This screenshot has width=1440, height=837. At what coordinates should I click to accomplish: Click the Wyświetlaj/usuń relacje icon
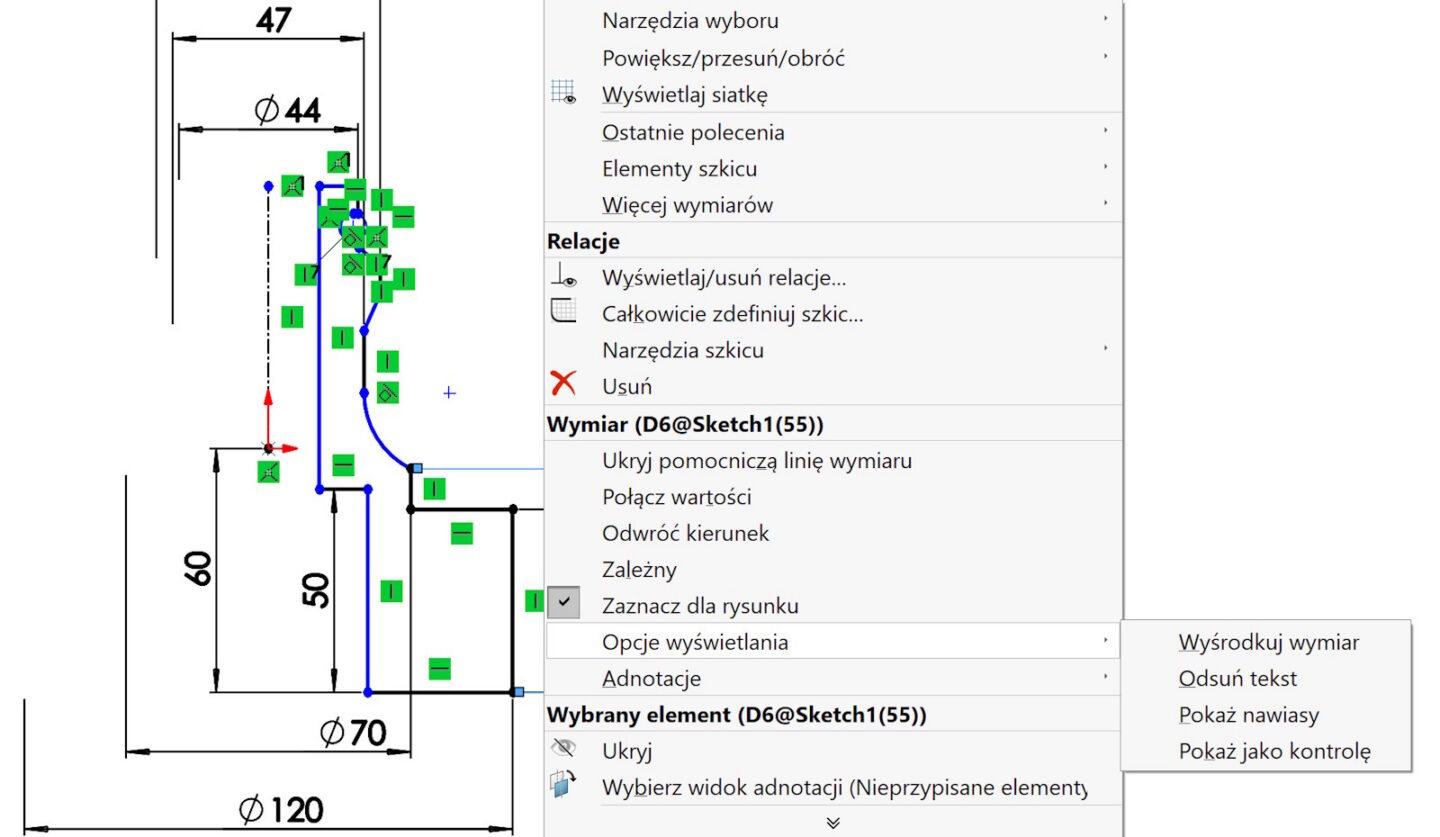point(564,277)
